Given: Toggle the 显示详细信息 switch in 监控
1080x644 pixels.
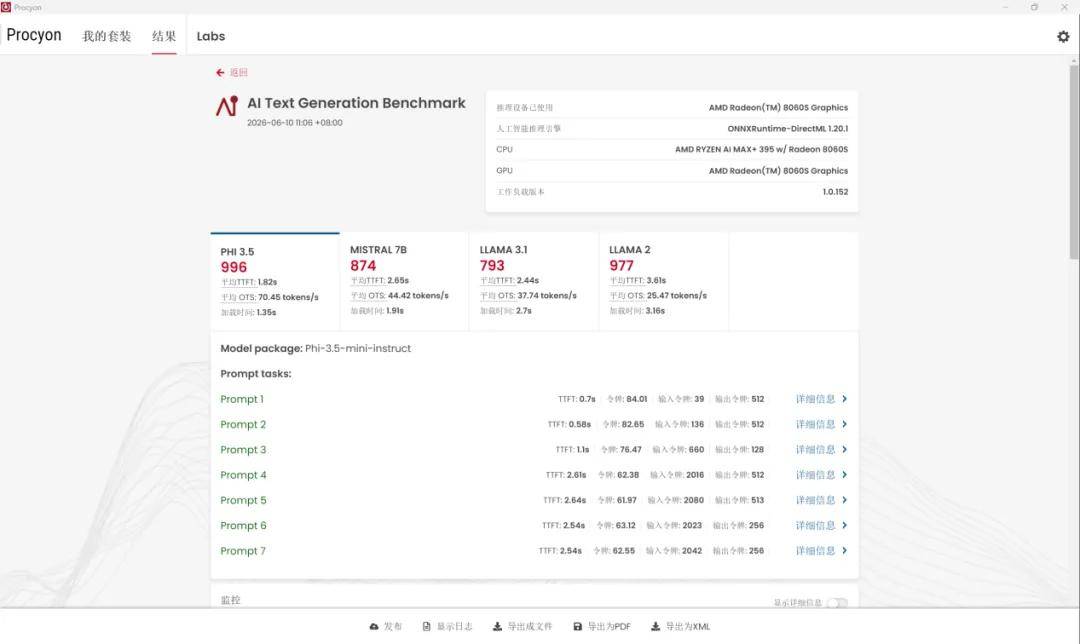Looking at the screenshot, I should (837, 603).
